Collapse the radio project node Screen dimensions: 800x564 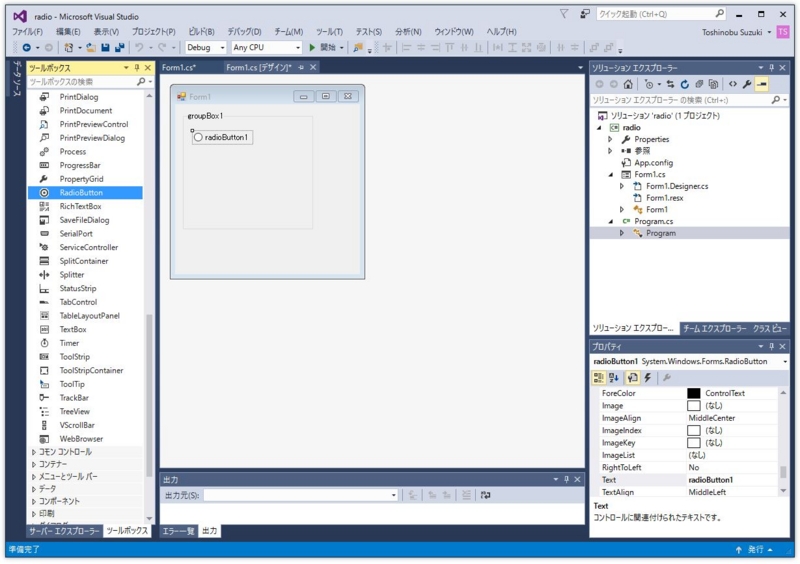coord(599,128)
